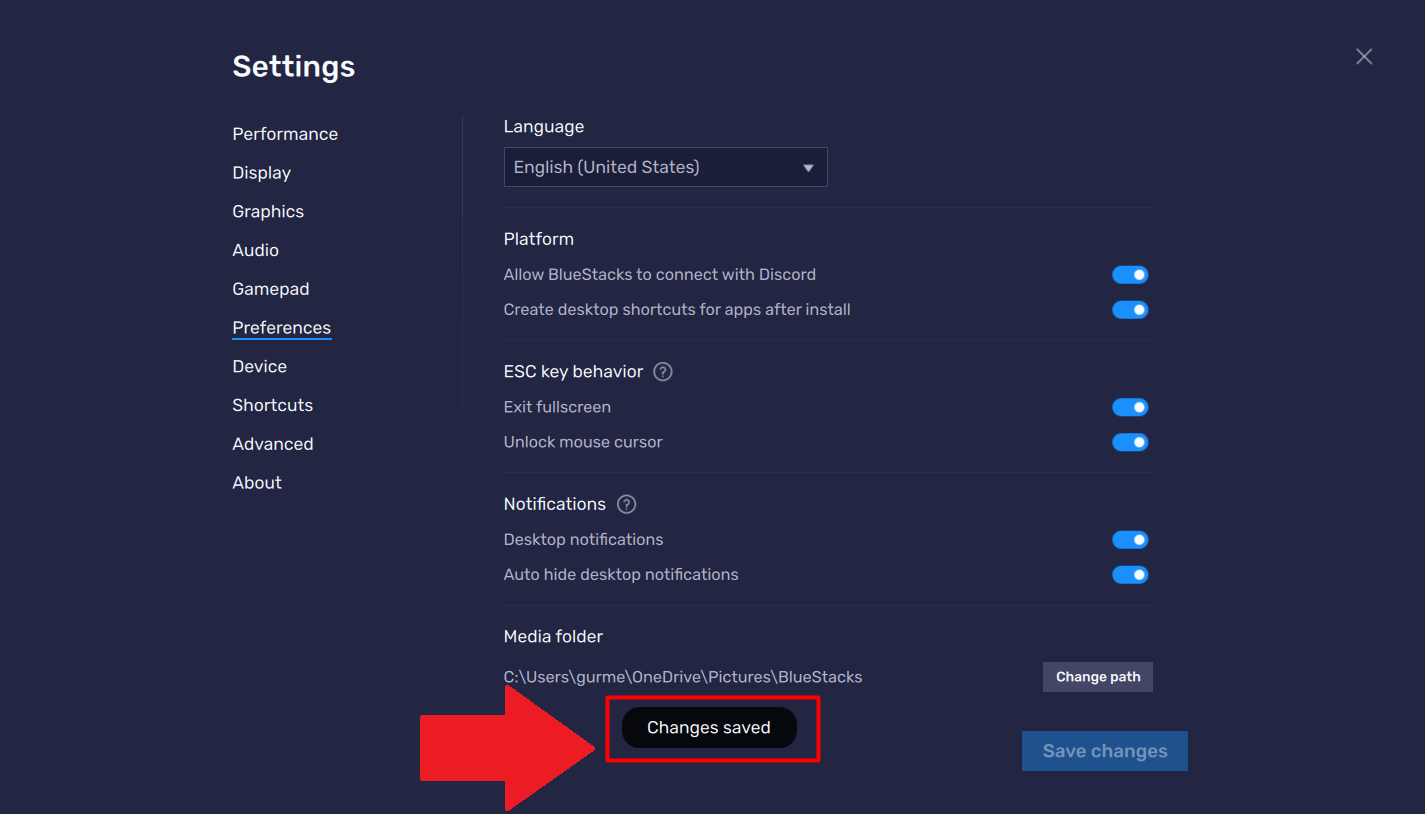
Task: Open the Language dropdown
Action: point(665,167)
